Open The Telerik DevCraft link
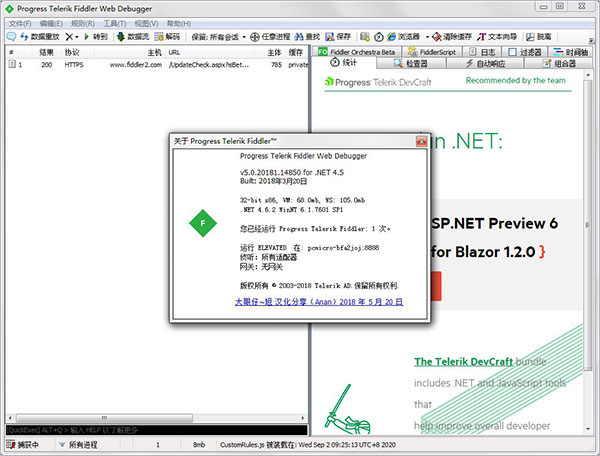 [x=463, y=362]
